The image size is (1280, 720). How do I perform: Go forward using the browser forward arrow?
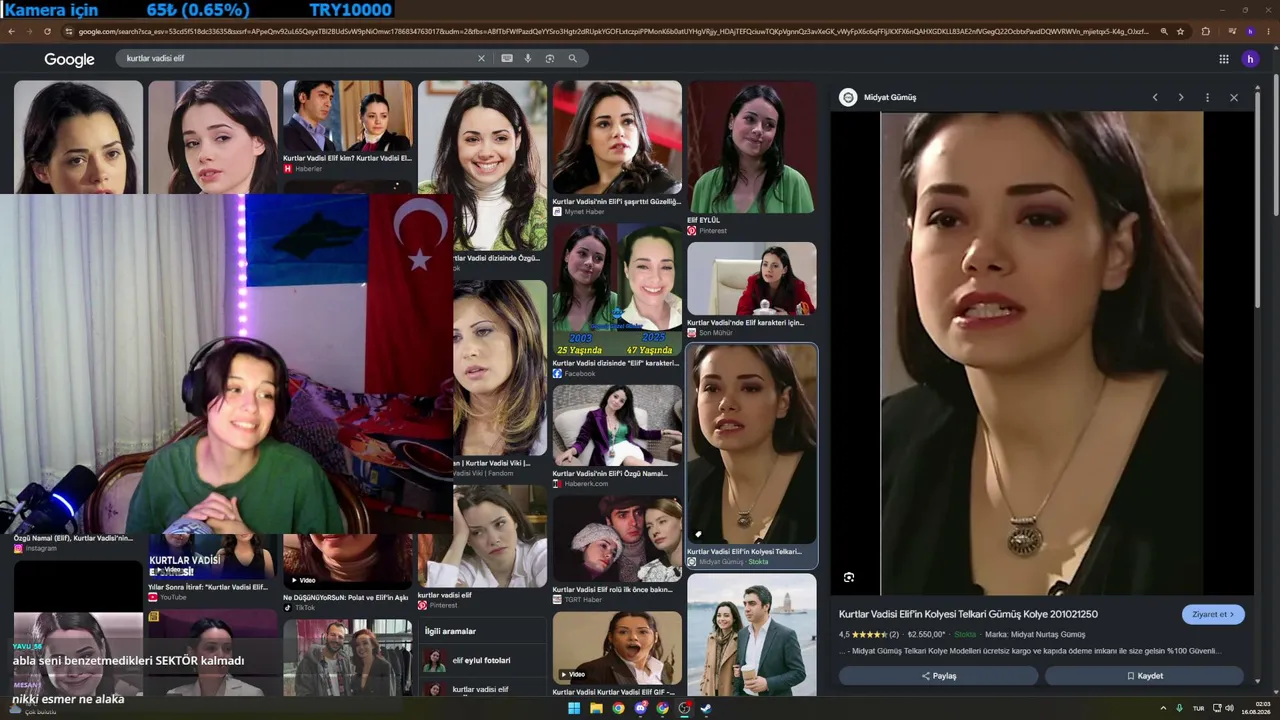(29, 31)
